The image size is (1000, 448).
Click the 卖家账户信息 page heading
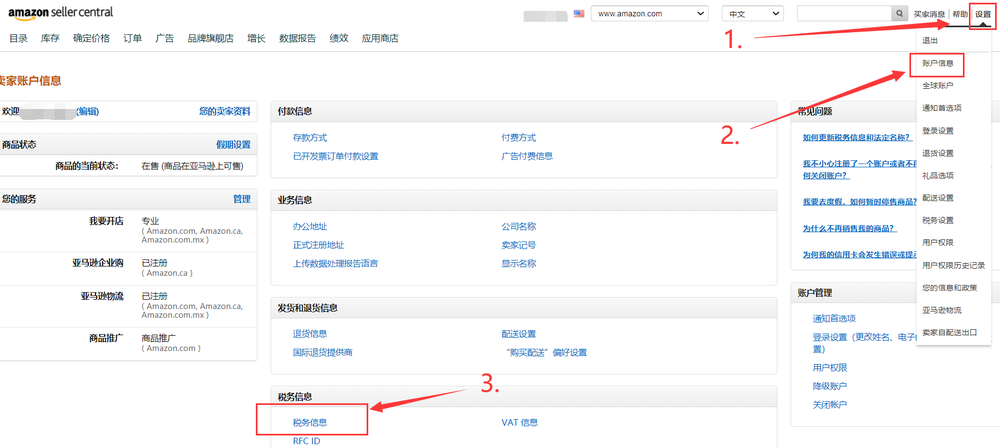pos(30,80)
